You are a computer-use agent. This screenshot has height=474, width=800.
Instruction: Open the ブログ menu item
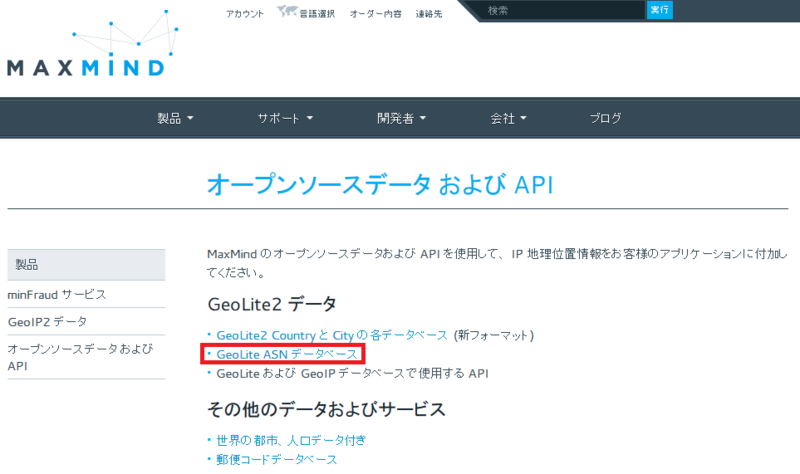tap(606, 118)
